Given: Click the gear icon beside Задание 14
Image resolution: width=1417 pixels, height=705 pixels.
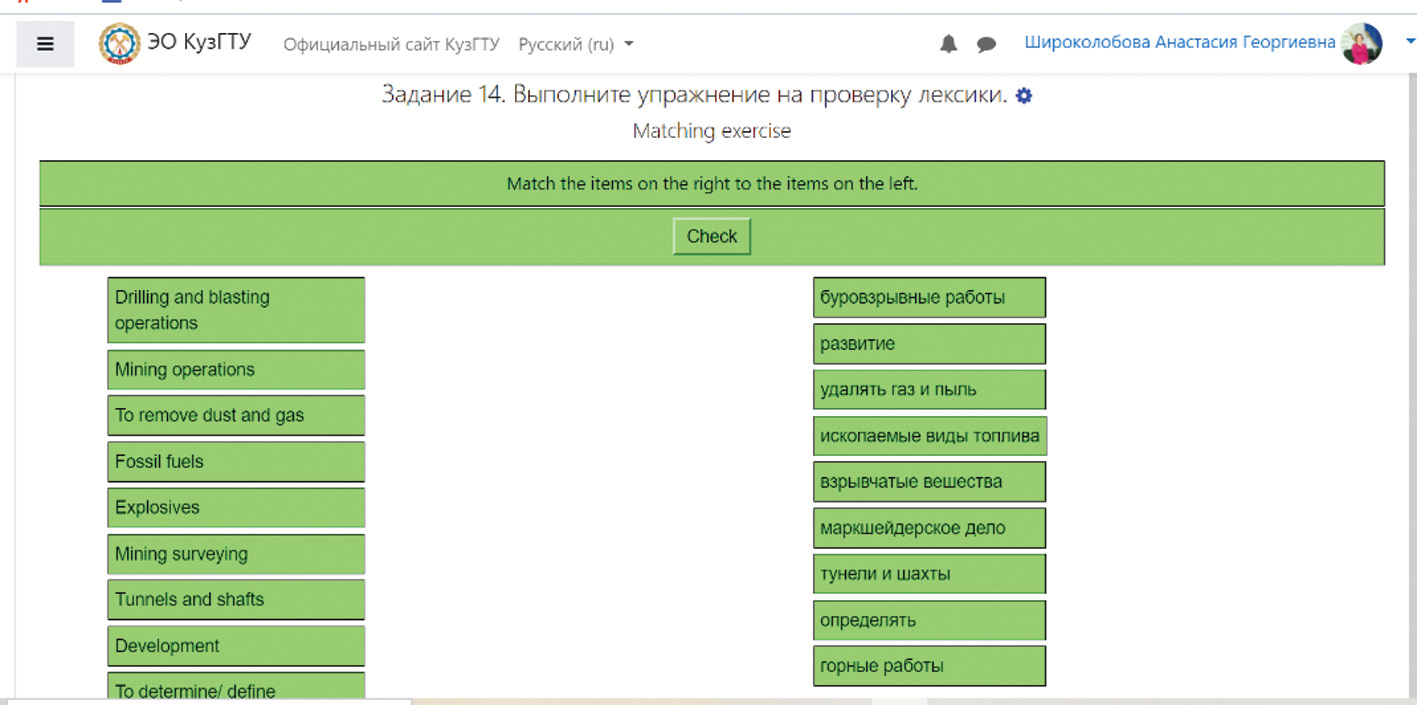Looking at the screenshot, I should (x=1024, y=96).
